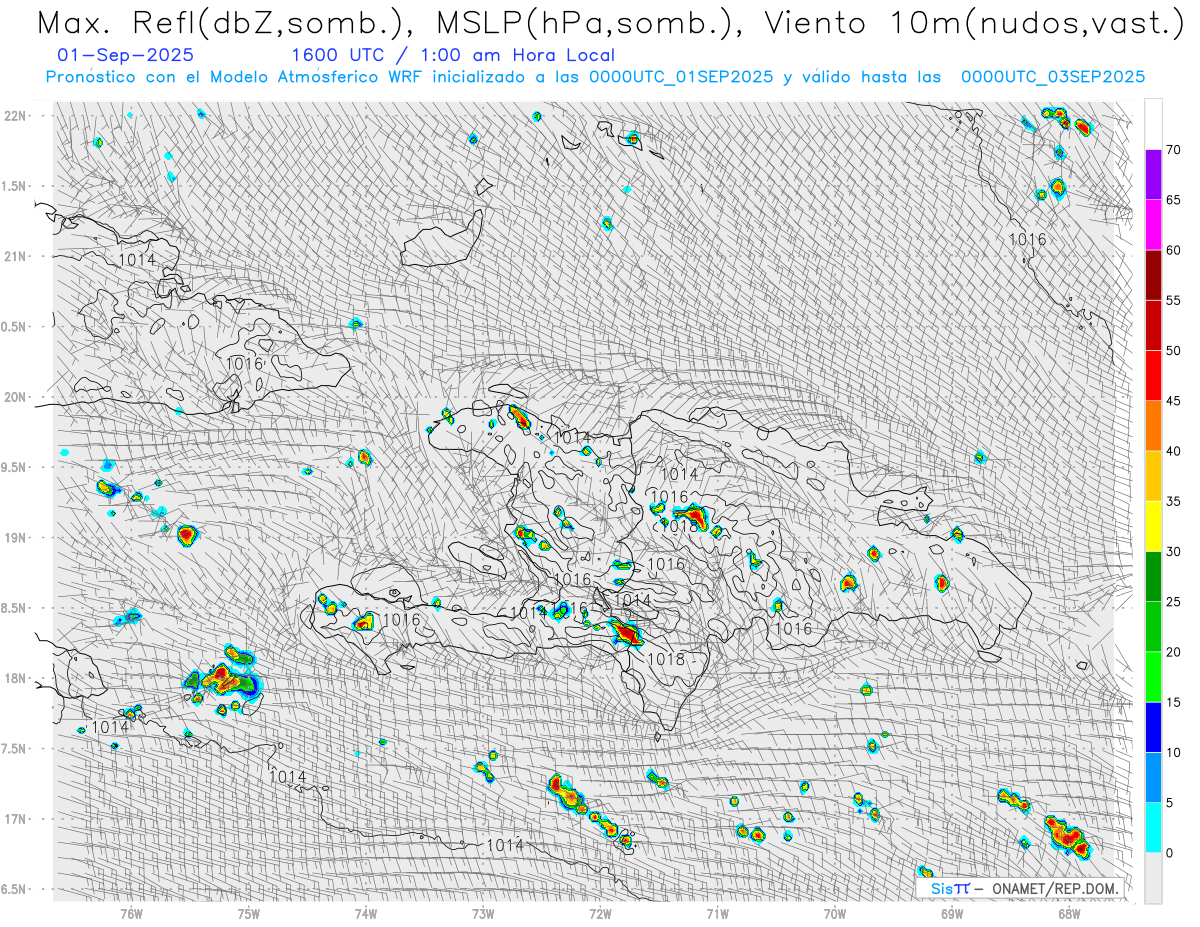Click the gold 35–40 dBZ color bar segment
The width and height of the screenshot is (1200, 927).
1153,476
